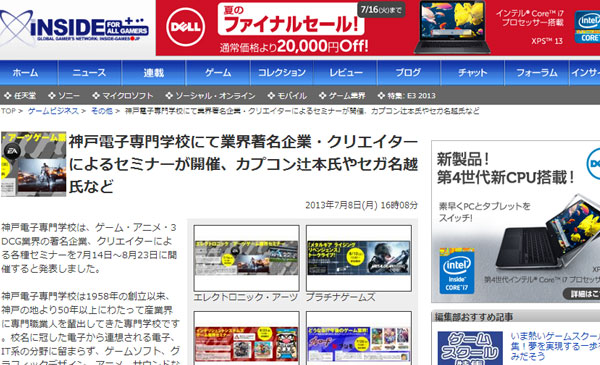600x365 pixels.
Task: Go to the レビュー tab
Action: tap(346, 72)
